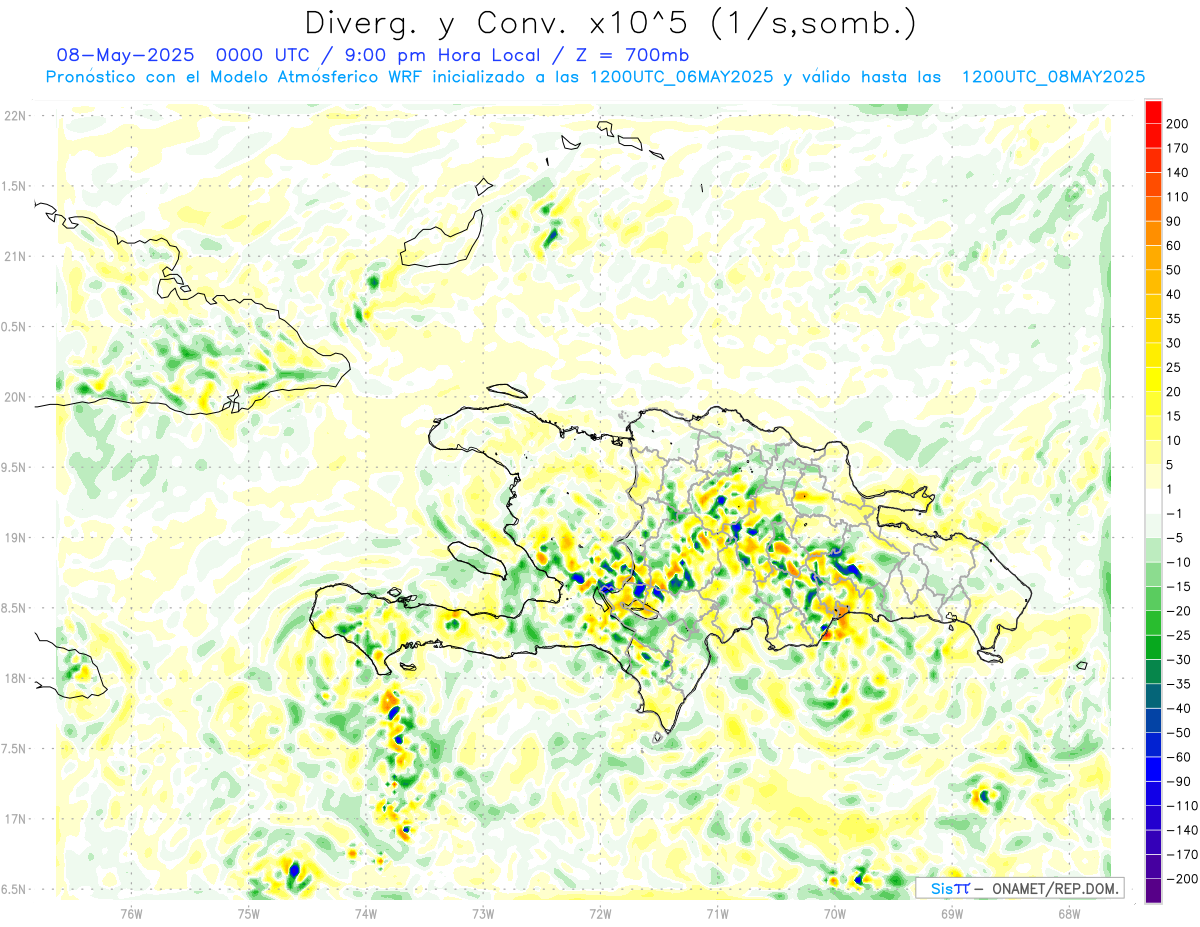Click the '75W' longitude label
Viewport: 1200px width, 927px height.
click(249, 914)
